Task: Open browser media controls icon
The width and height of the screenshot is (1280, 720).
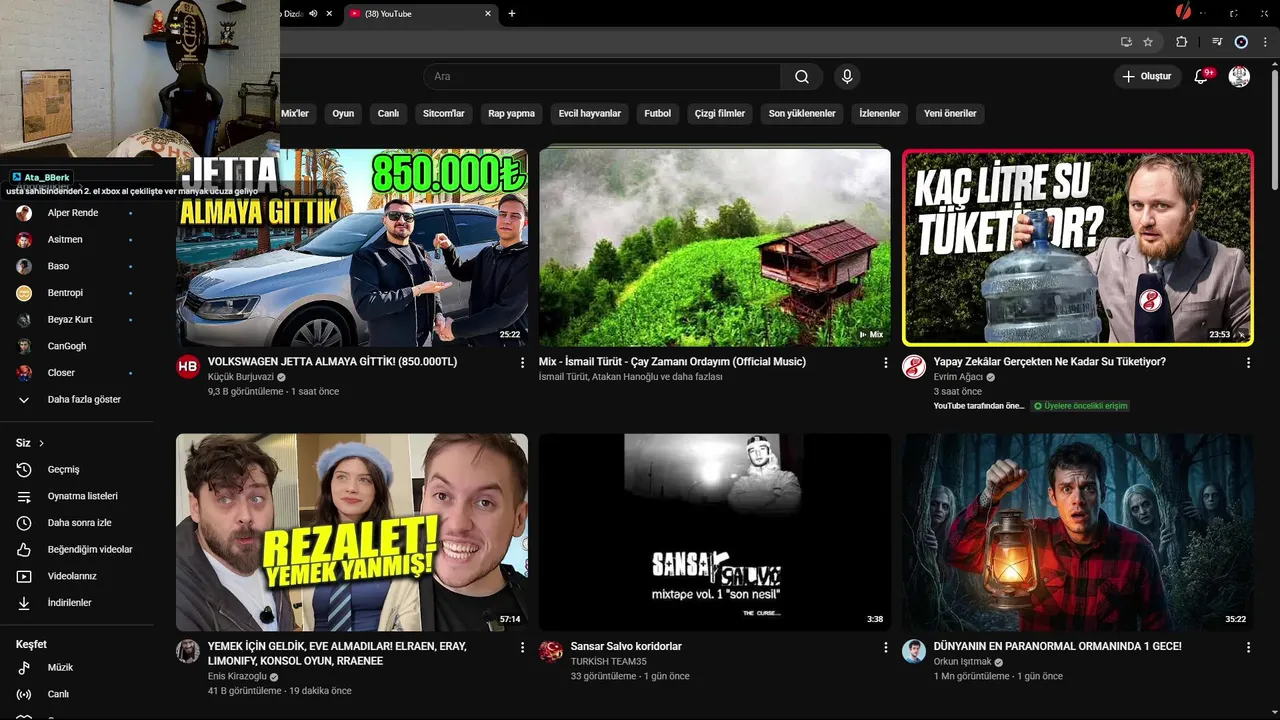Action: point(1217,42)
